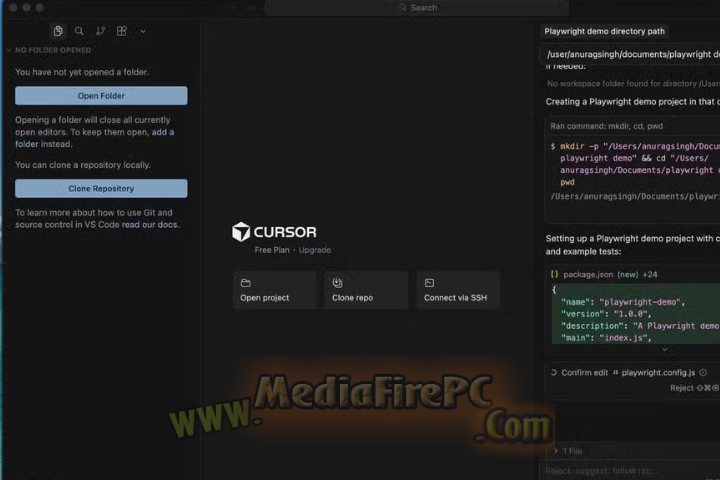The height and width of the screenshot is (480, 720).
Task: Open playwright.config.js in Confirm edit row
Action: pos(658,373)
